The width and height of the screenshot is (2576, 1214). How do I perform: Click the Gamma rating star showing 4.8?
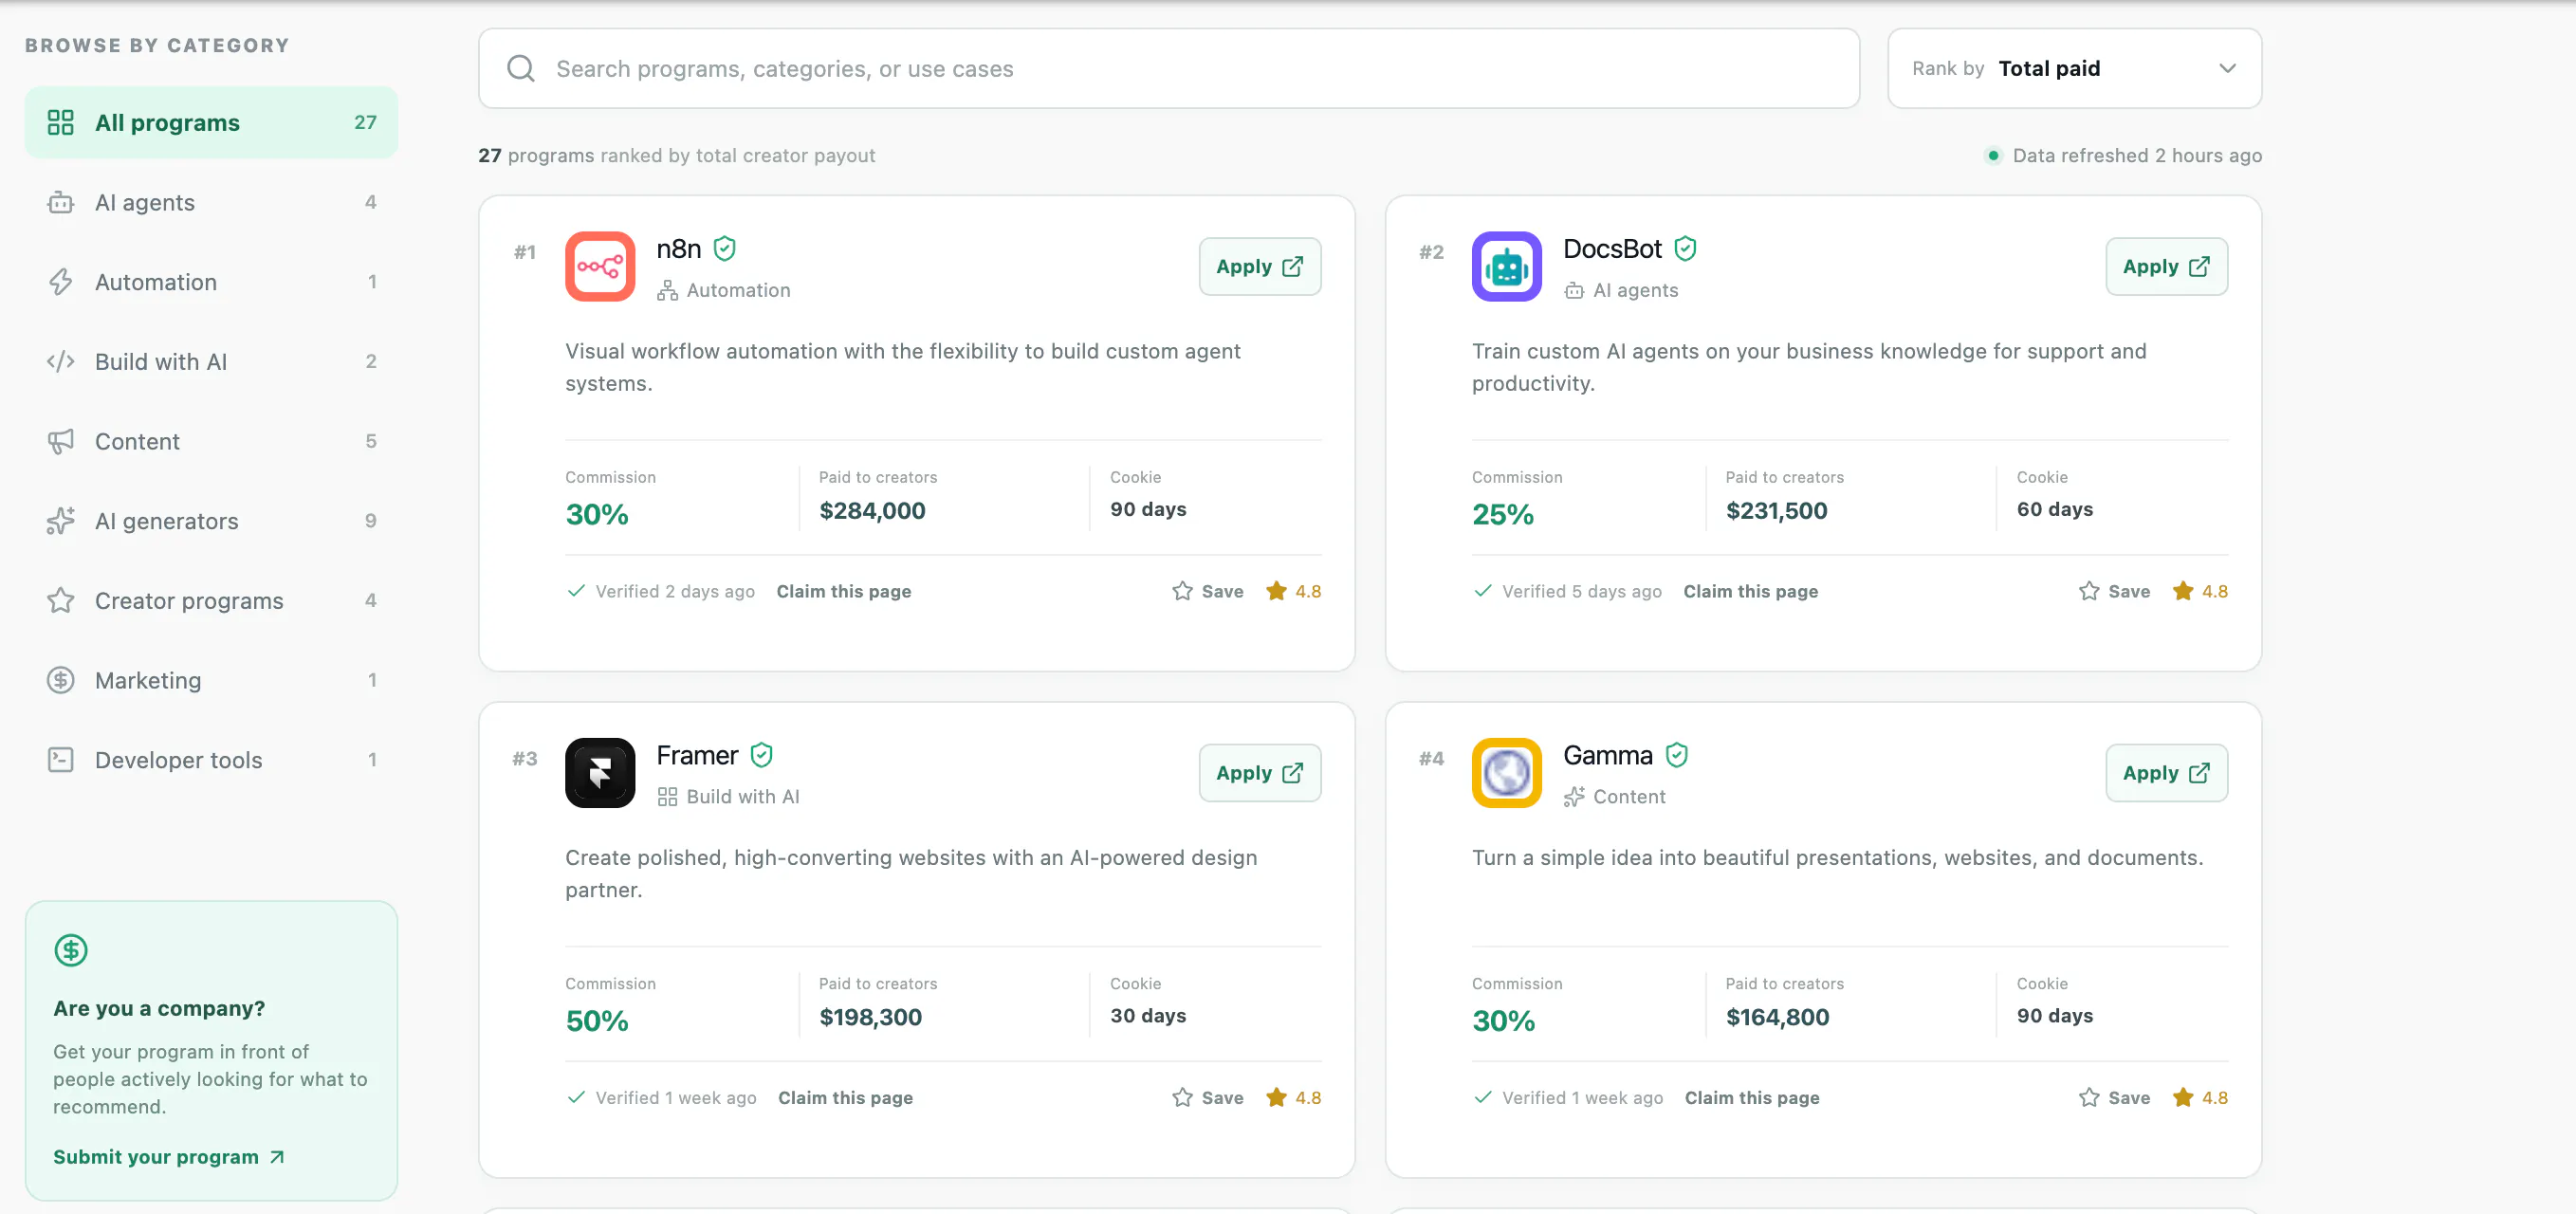pyautogui.click(x=2183, y=1097)
